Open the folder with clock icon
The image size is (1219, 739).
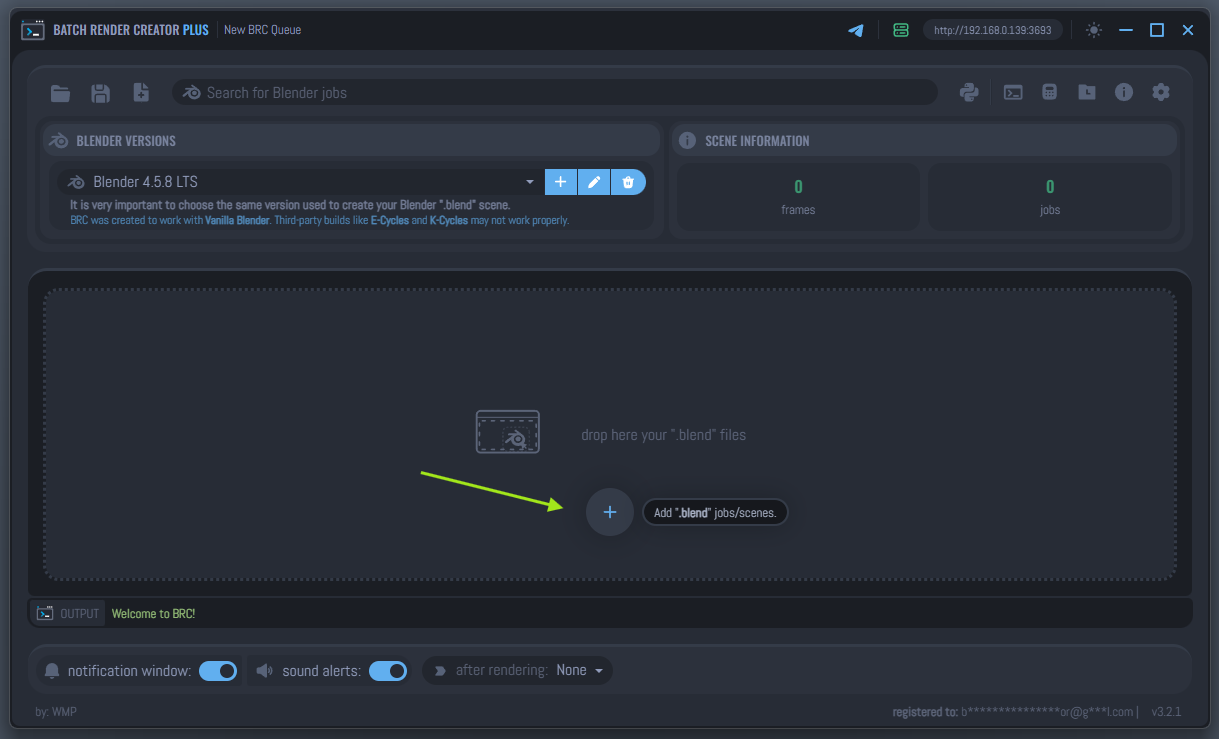[x=1087, y=92]
